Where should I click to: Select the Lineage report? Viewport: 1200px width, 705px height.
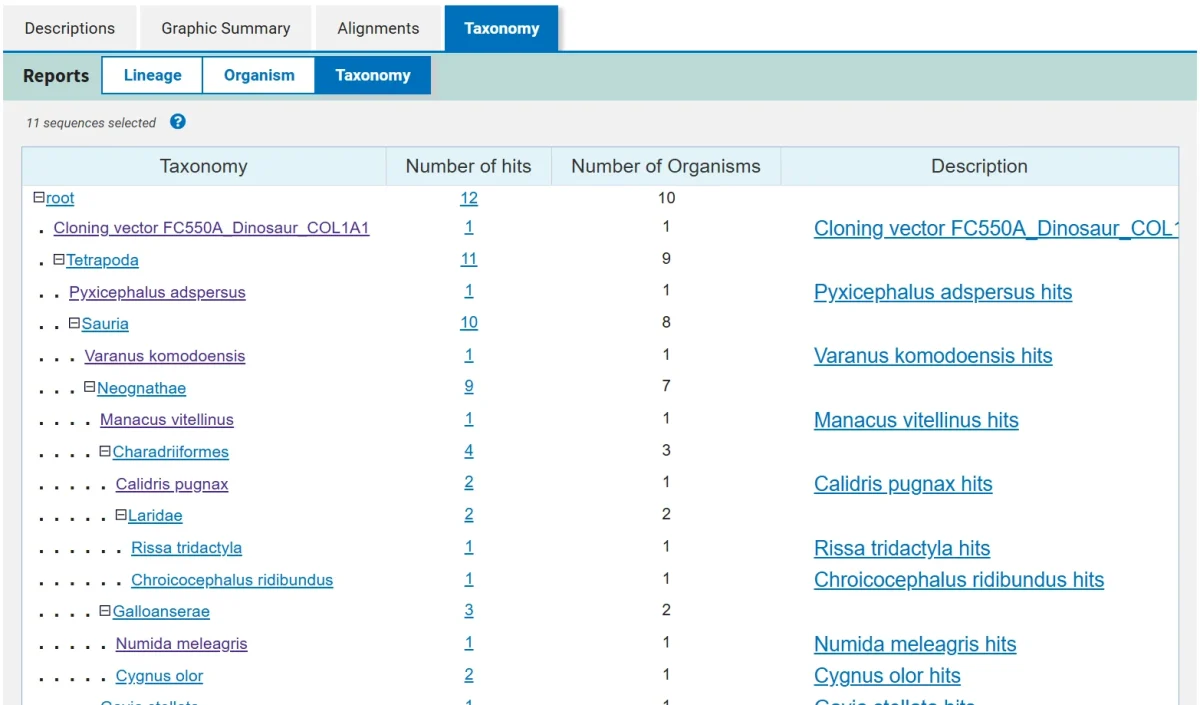[x=152, y=75]
